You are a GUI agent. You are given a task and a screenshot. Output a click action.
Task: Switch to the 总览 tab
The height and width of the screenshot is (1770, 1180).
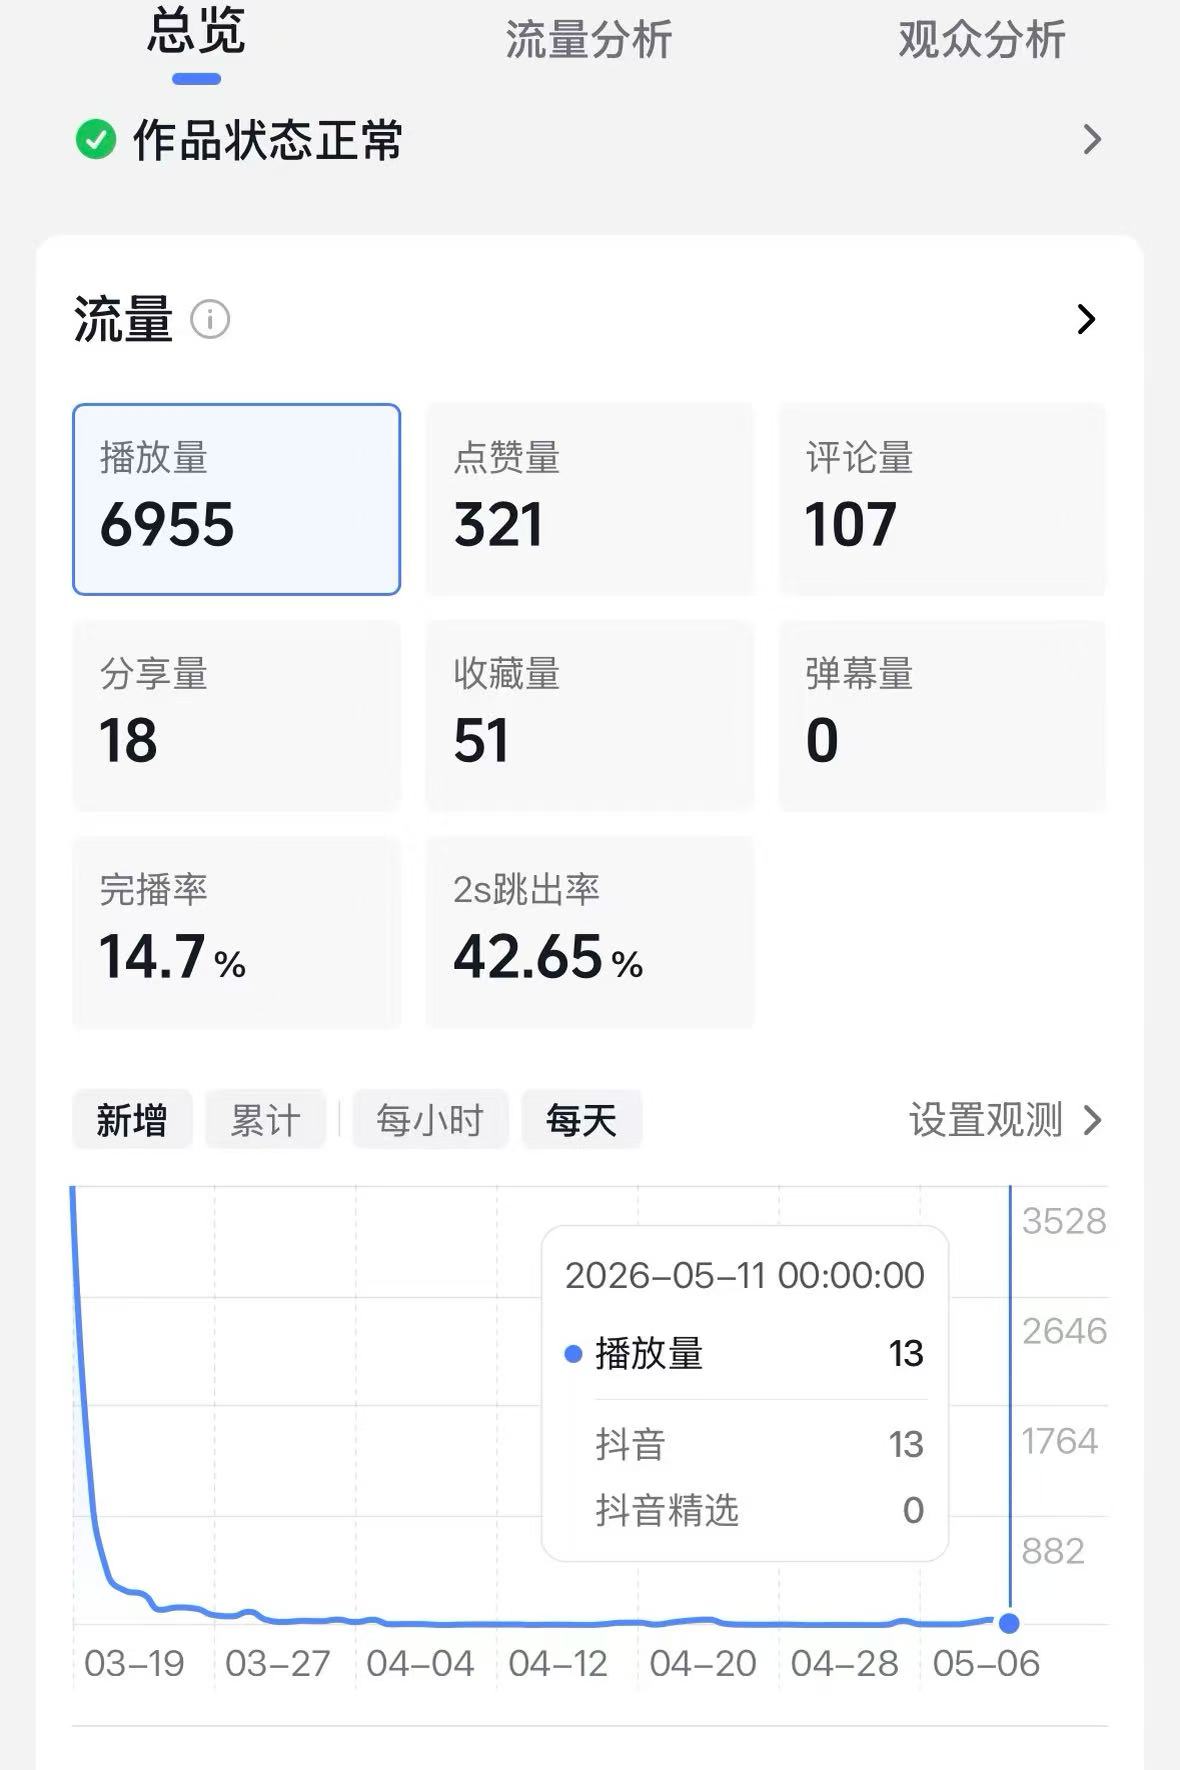(196, 34)
